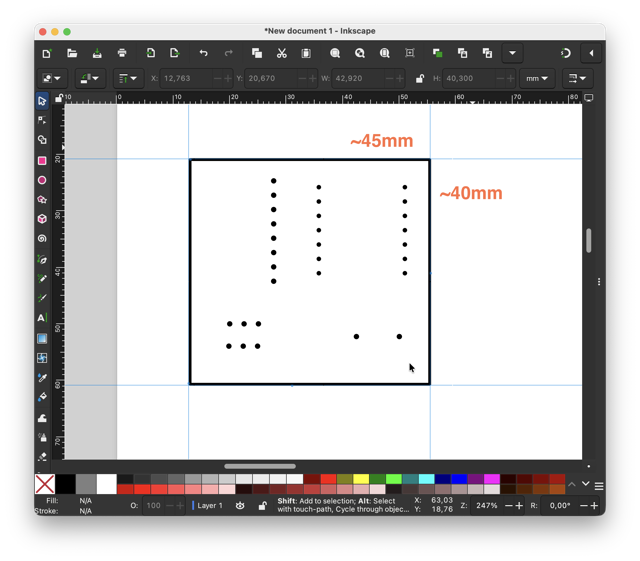Open the palette options menu

(599, 486)
